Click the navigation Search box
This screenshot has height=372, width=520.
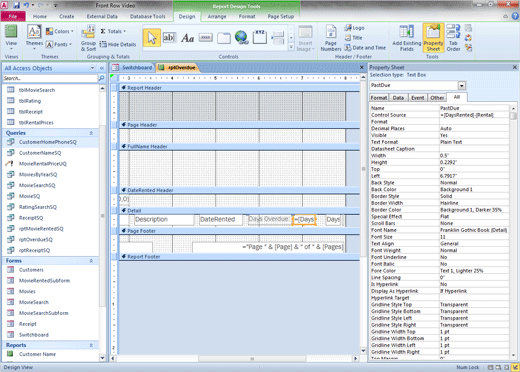pos(50,78)
